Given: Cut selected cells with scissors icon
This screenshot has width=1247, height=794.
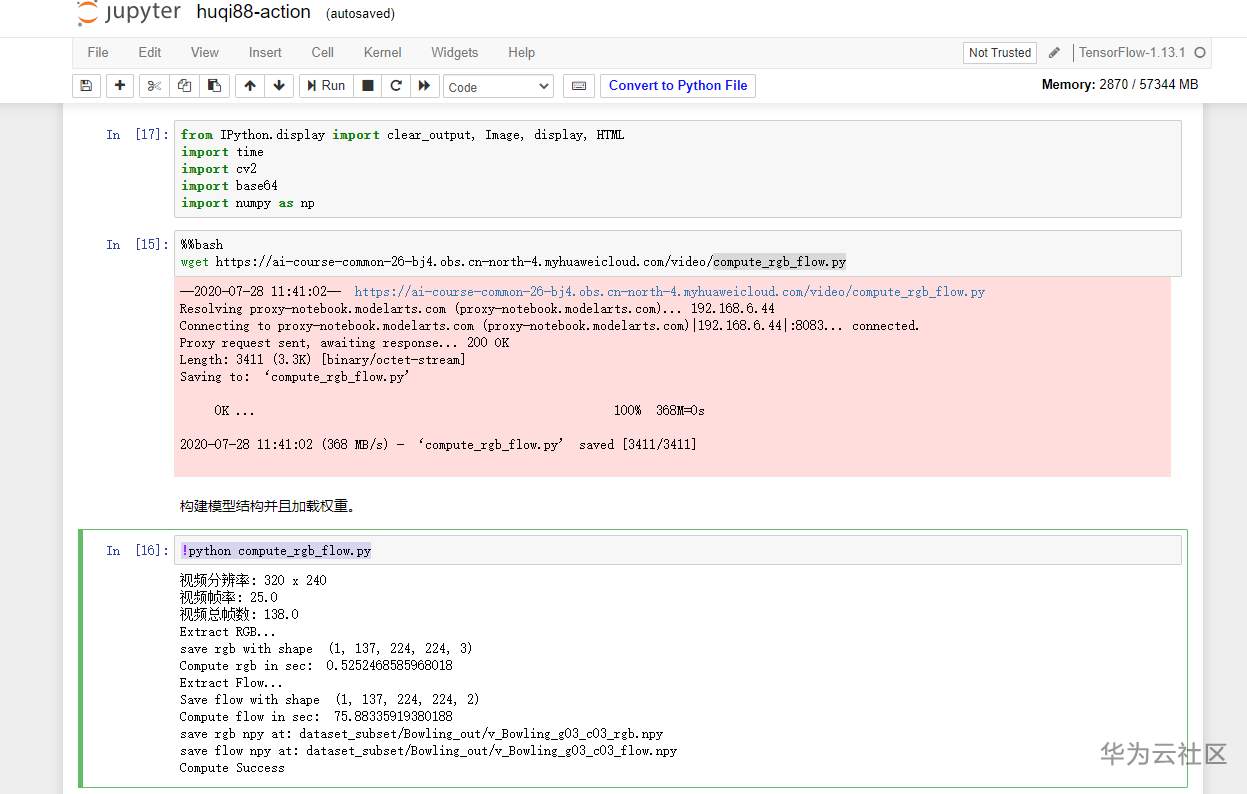Looking at the screenshot, I should tap(154, 86).
